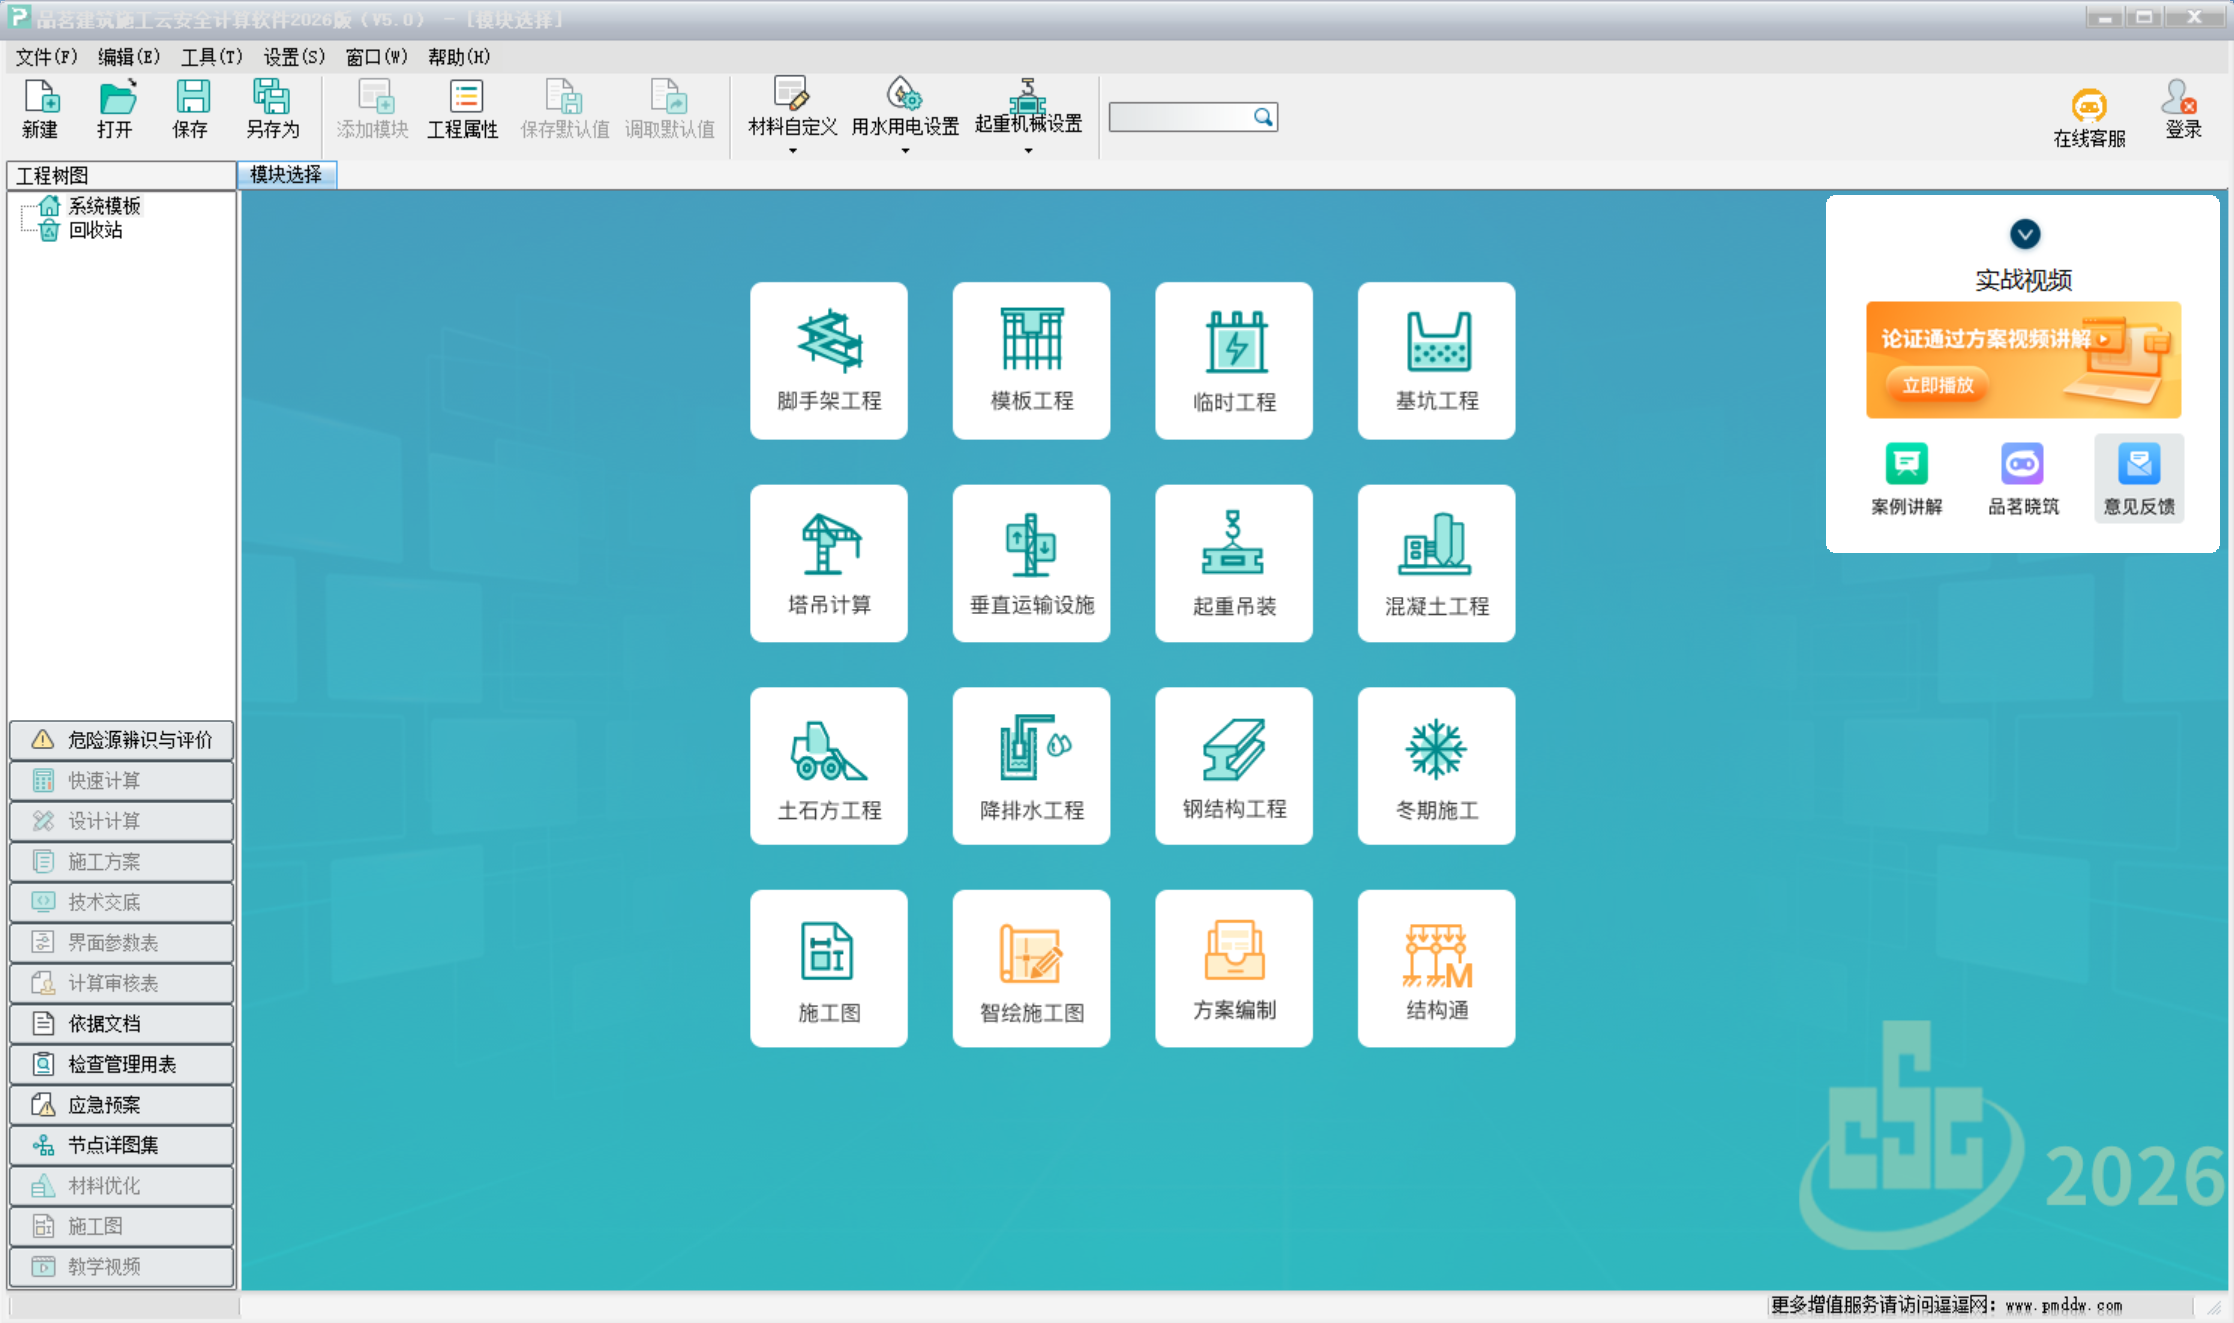Expand the 材料自定义 dropdown arrow
This screenshot has width=2234, height=1323.
click(x=793, y=151)
